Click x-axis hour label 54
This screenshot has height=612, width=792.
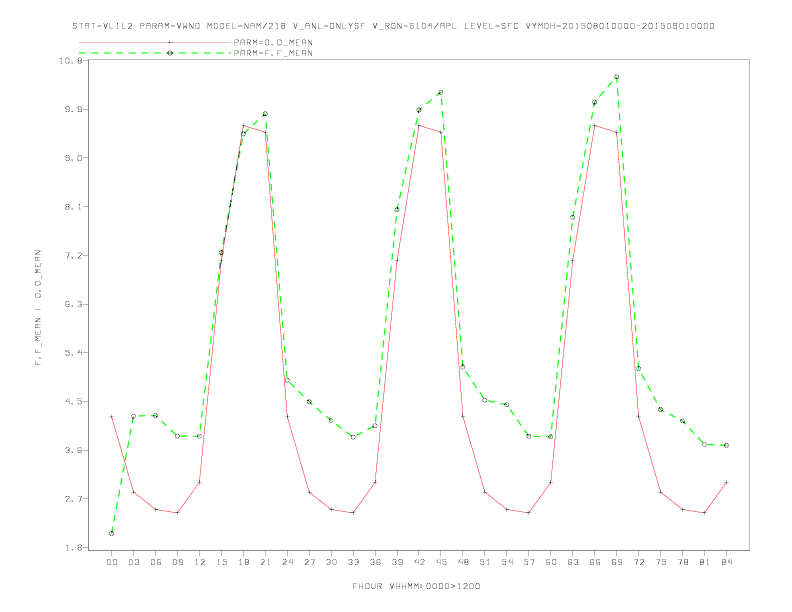click(x=507, y=562)
